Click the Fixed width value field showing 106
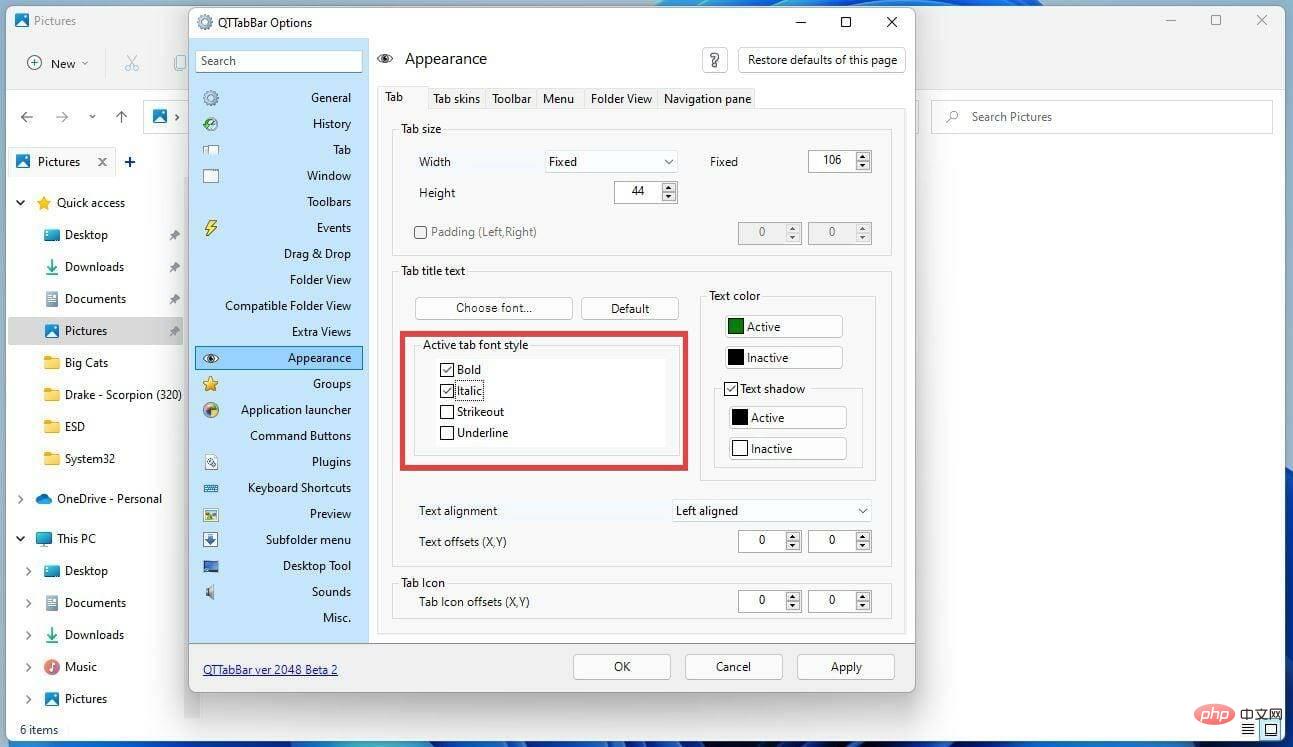1293x747 pixels. [x=832, y=161]
